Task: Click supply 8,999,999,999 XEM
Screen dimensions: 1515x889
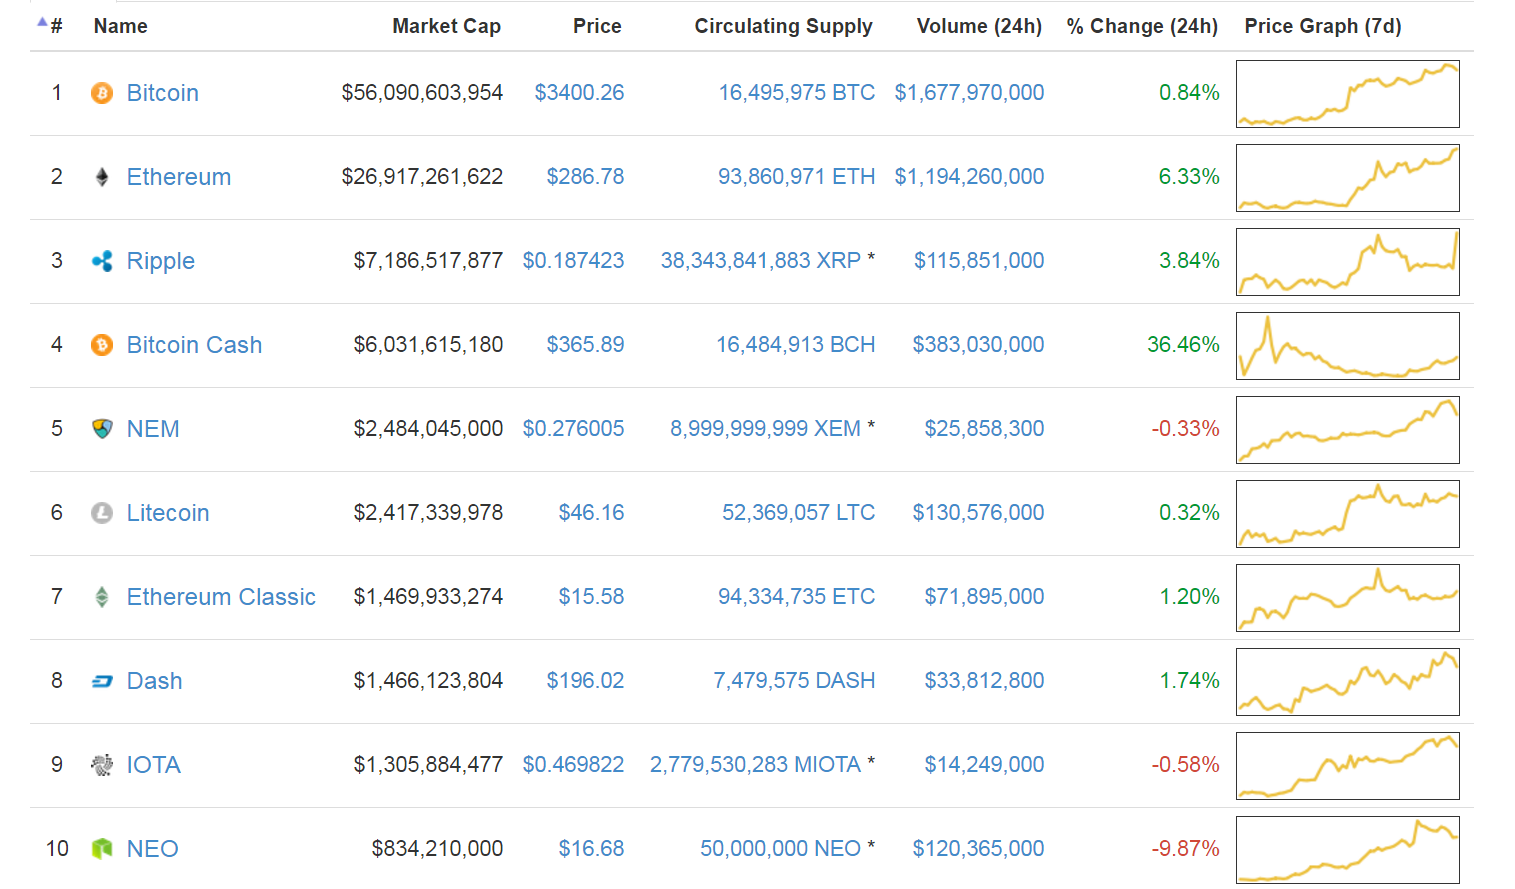Action: pyautogui.click(x=766, y=429)
